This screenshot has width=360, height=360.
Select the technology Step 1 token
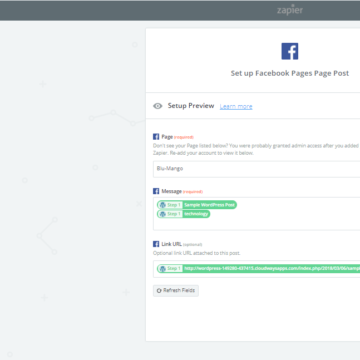(184, 214)
